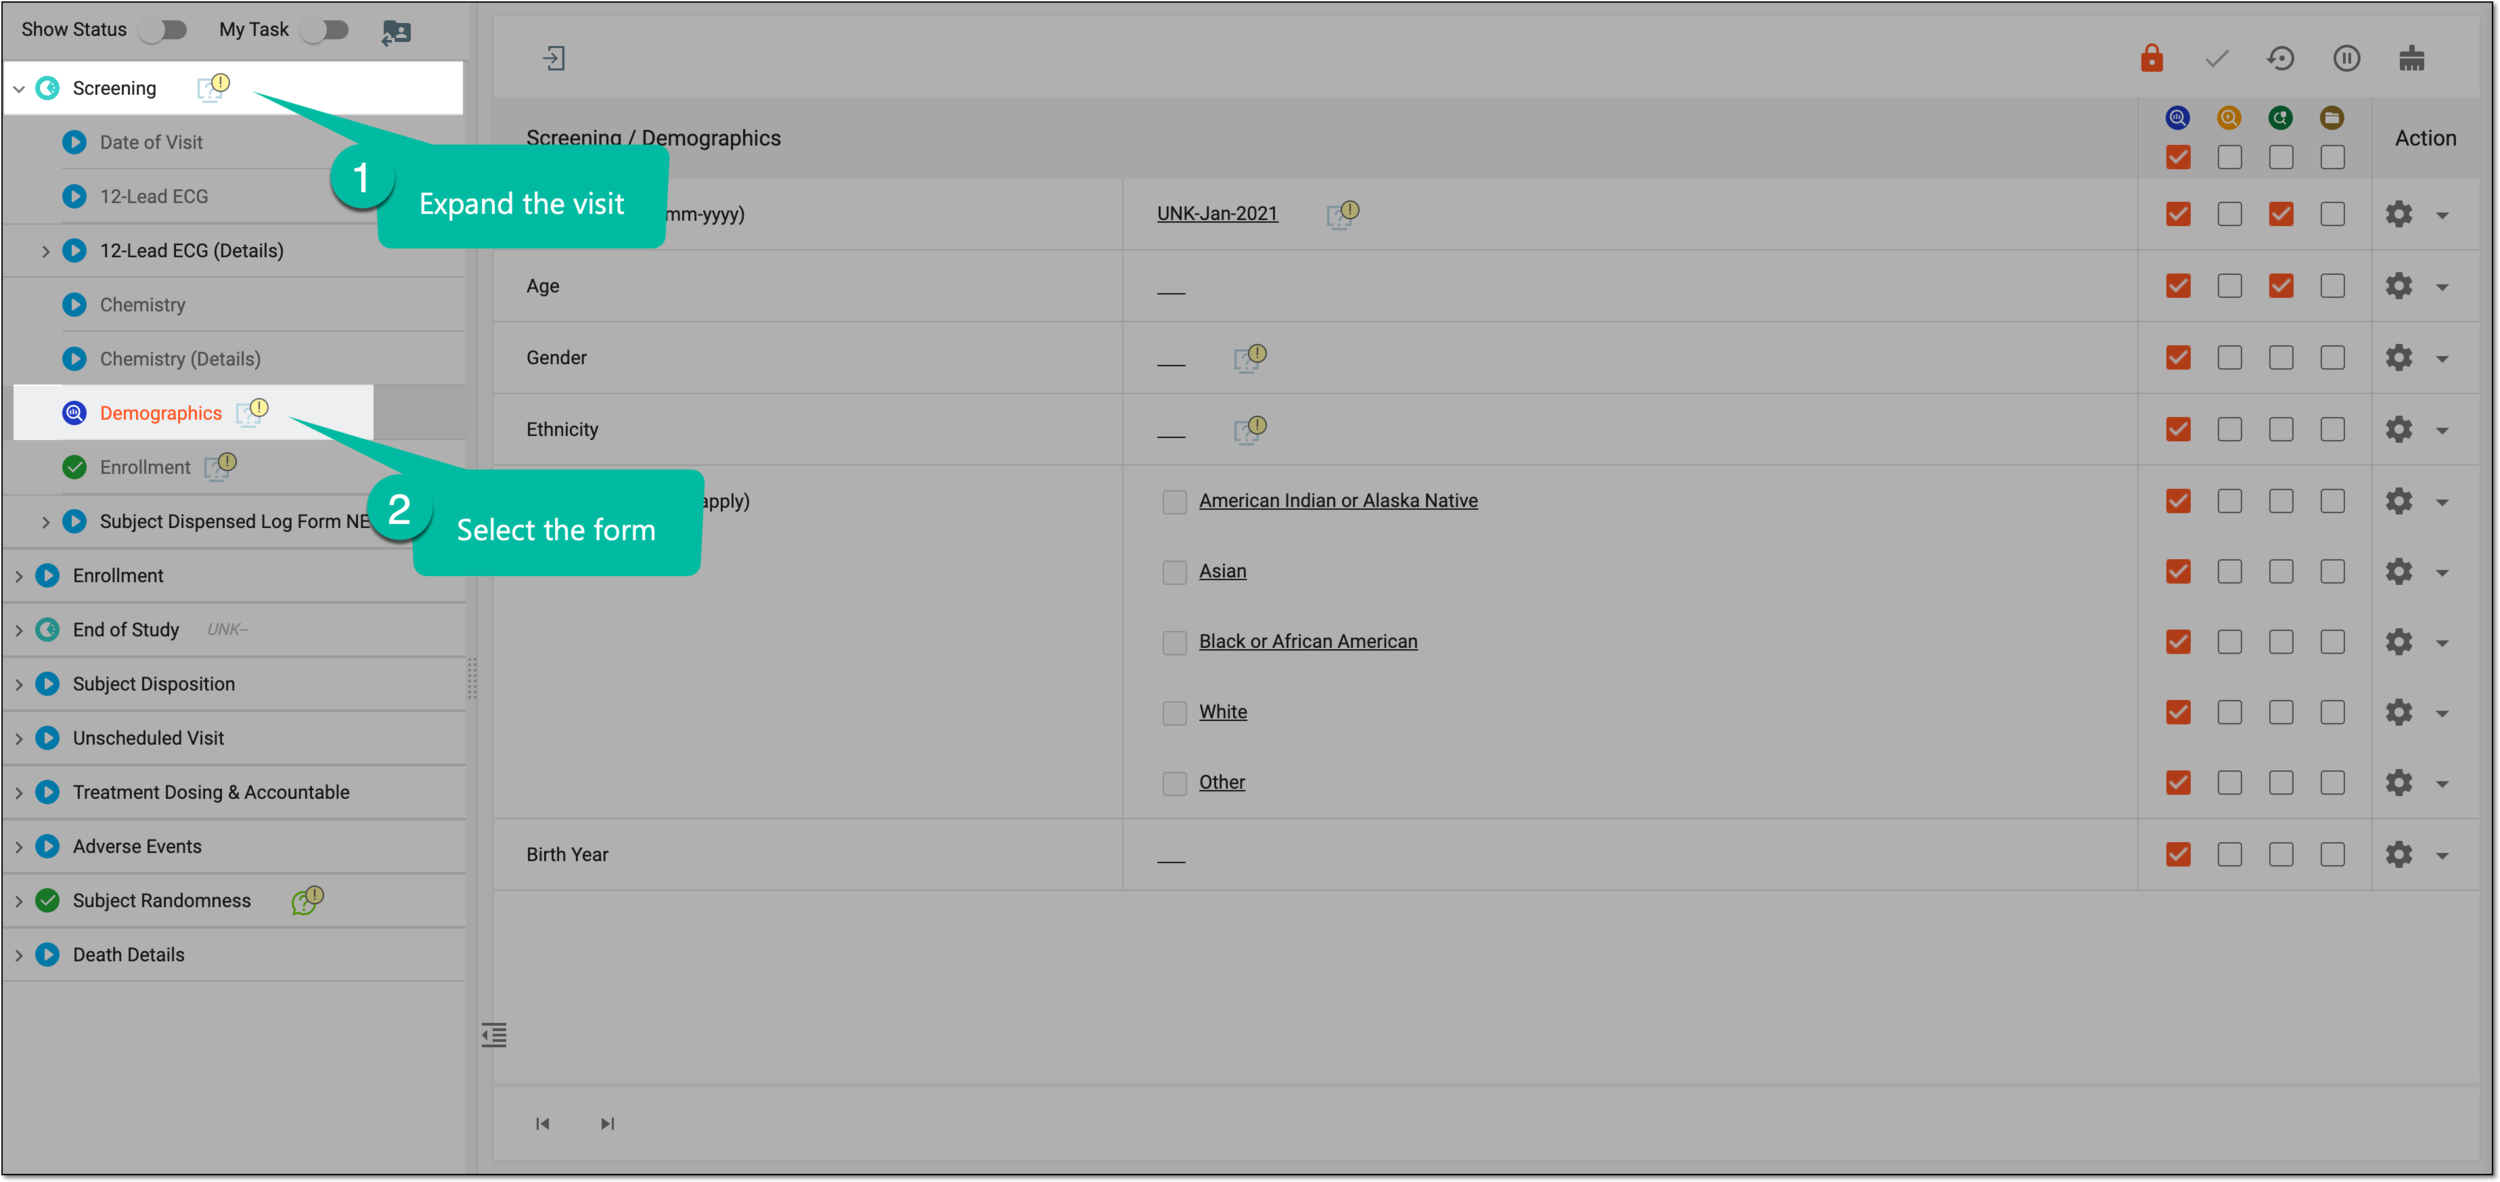Click the Asian option link

pos(1223,571)
